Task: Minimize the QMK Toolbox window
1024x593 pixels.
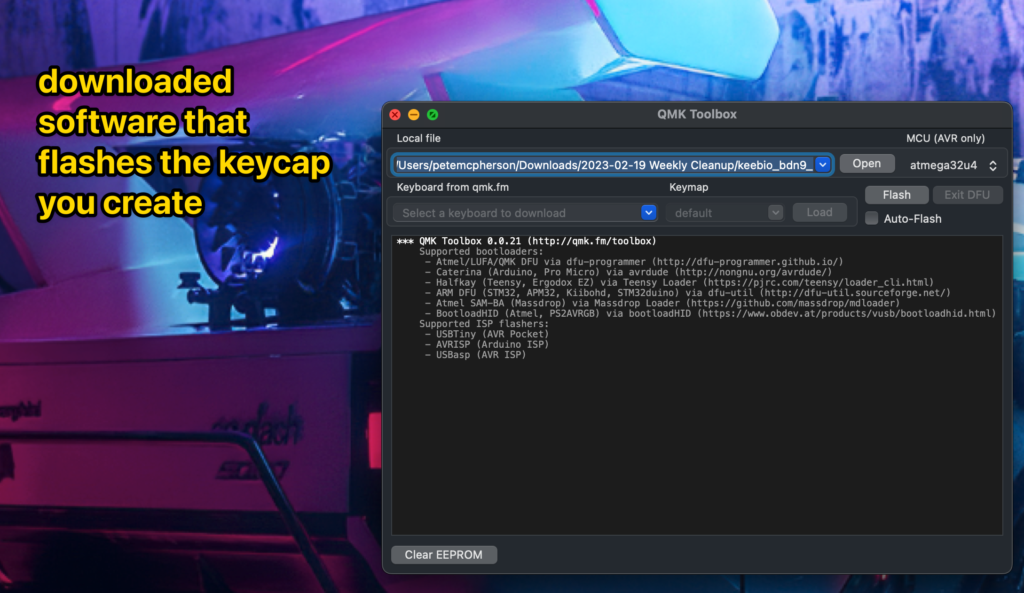Action: coord(413,114)
